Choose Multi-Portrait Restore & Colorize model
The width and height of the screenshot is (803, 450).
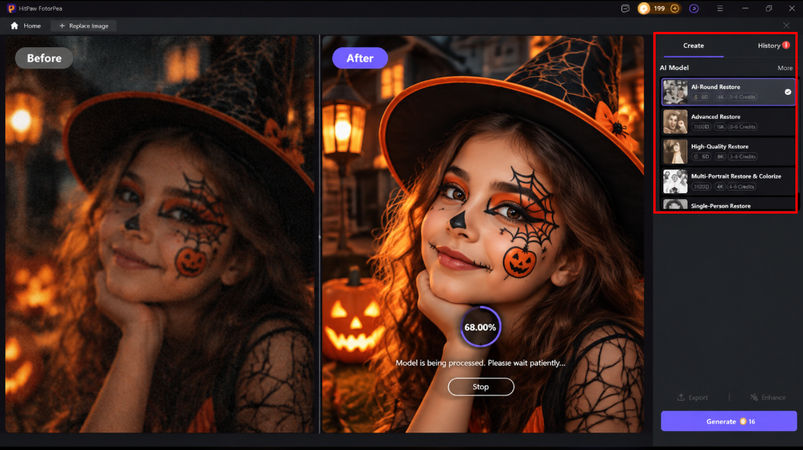728,181
